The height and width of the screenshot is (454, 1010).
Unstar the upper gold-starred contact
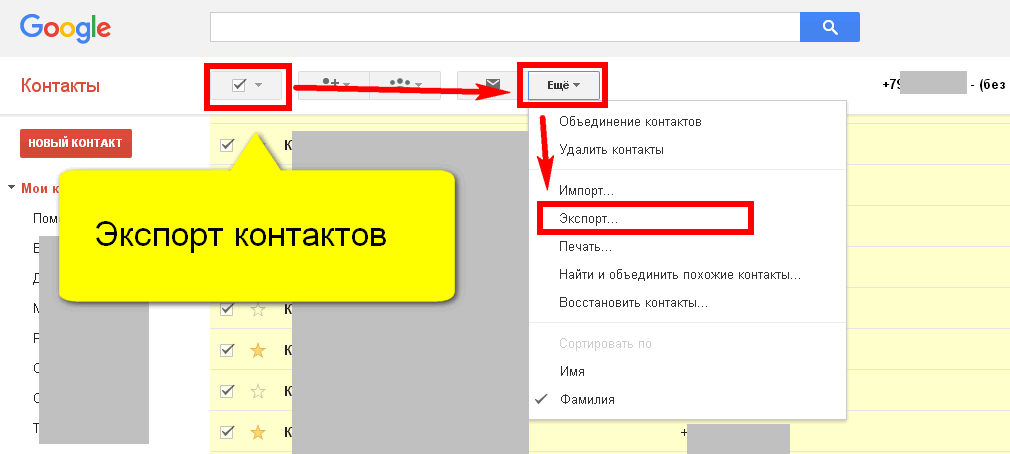click(257, 350)
